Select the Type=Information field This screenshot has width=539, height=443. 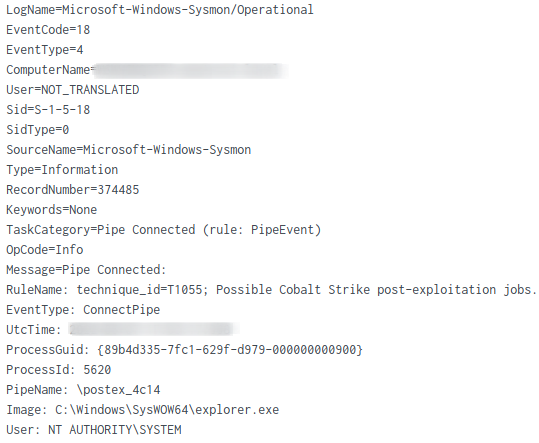62,170
